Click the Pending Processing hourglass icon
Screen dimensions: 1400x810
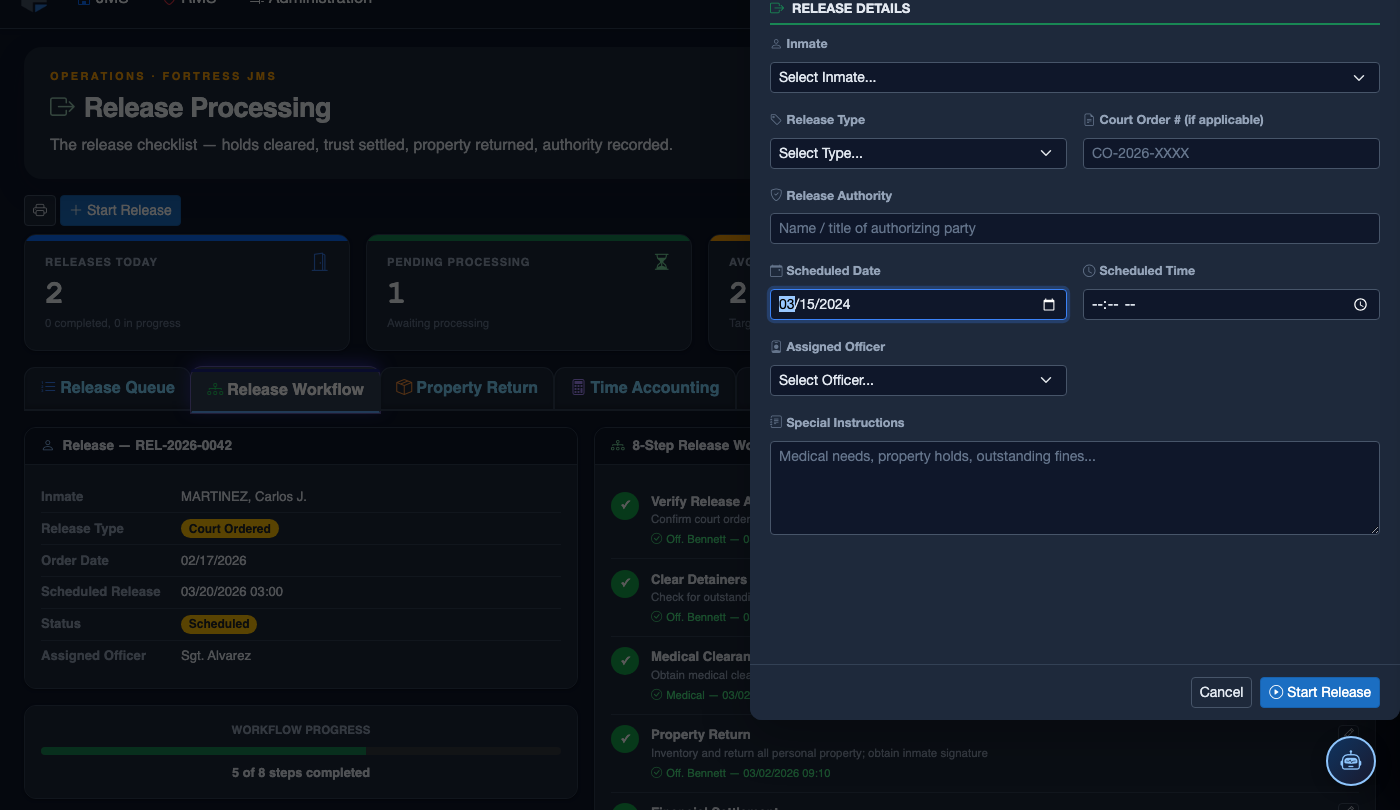[x=662, y=262]
